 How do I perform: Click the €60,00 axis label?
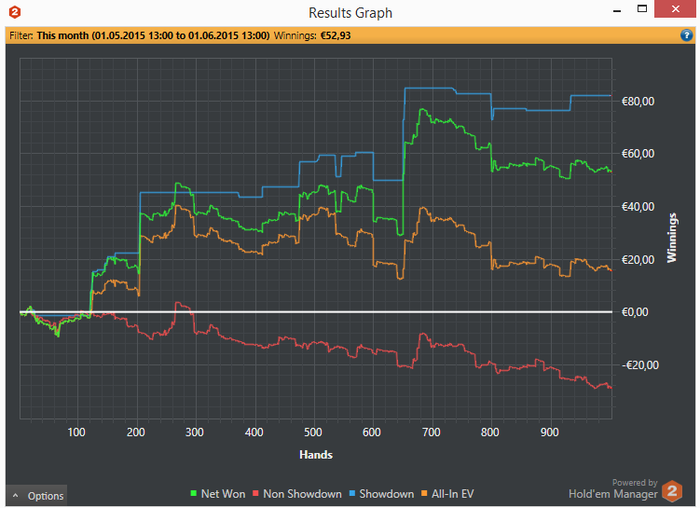(x=638, y=154)
